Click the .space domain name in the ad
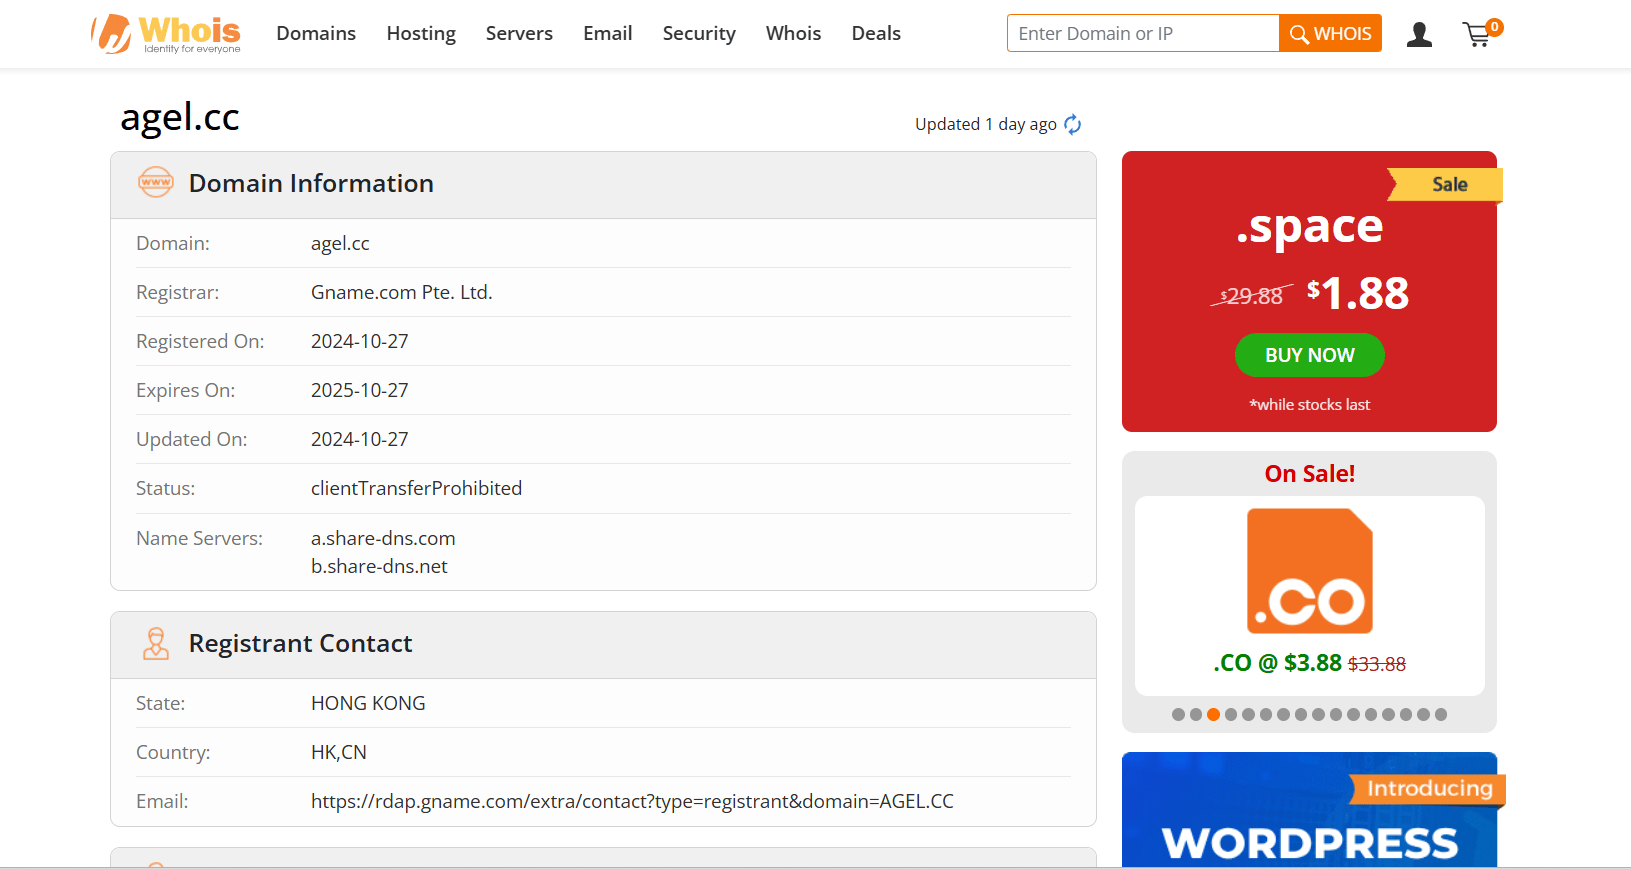The height and width of the screenshot is (869, 1631). tap(1310, 227)
